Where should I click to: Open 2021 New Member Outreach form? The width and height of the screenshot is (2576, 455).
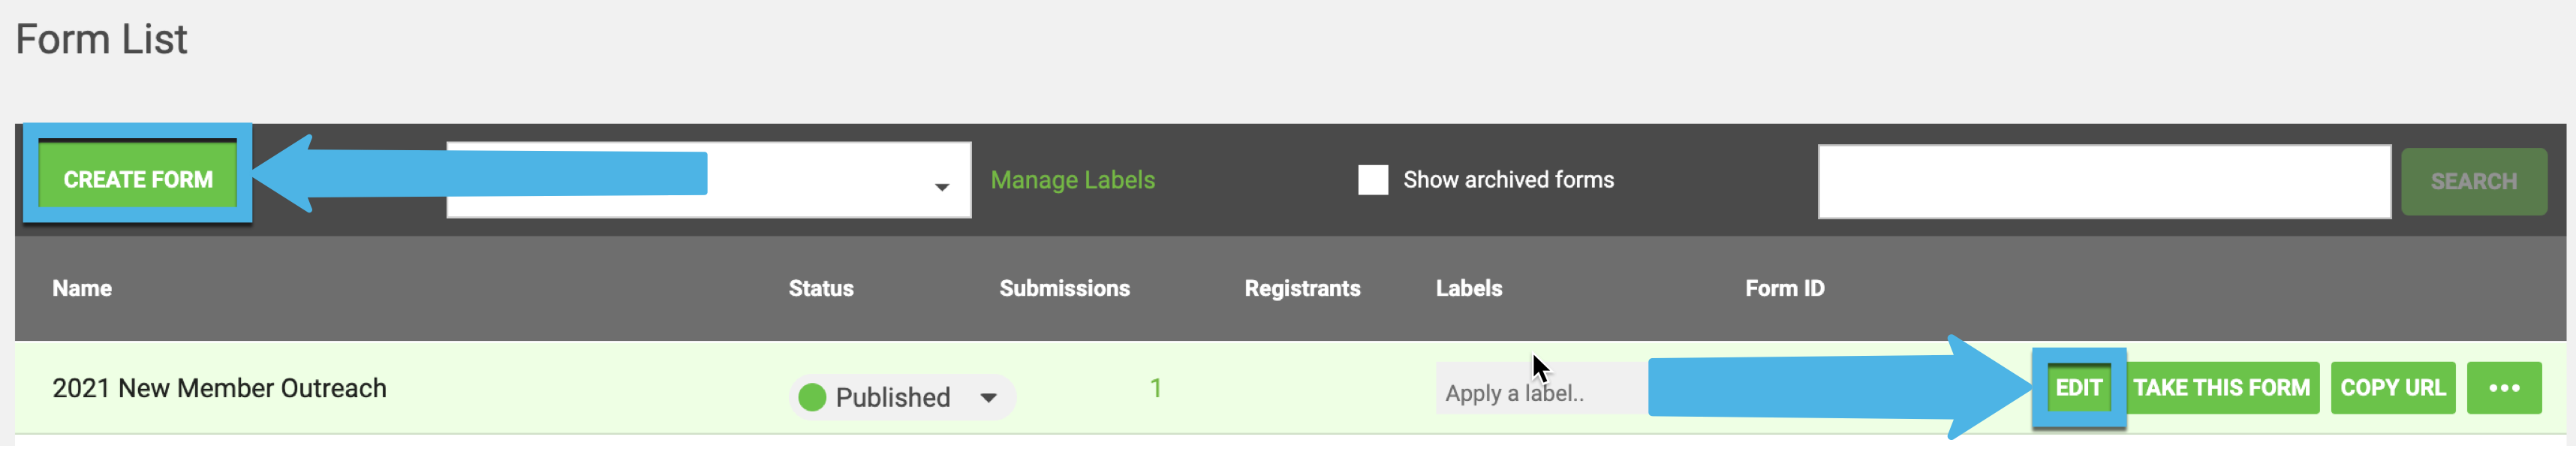(219, 388)
